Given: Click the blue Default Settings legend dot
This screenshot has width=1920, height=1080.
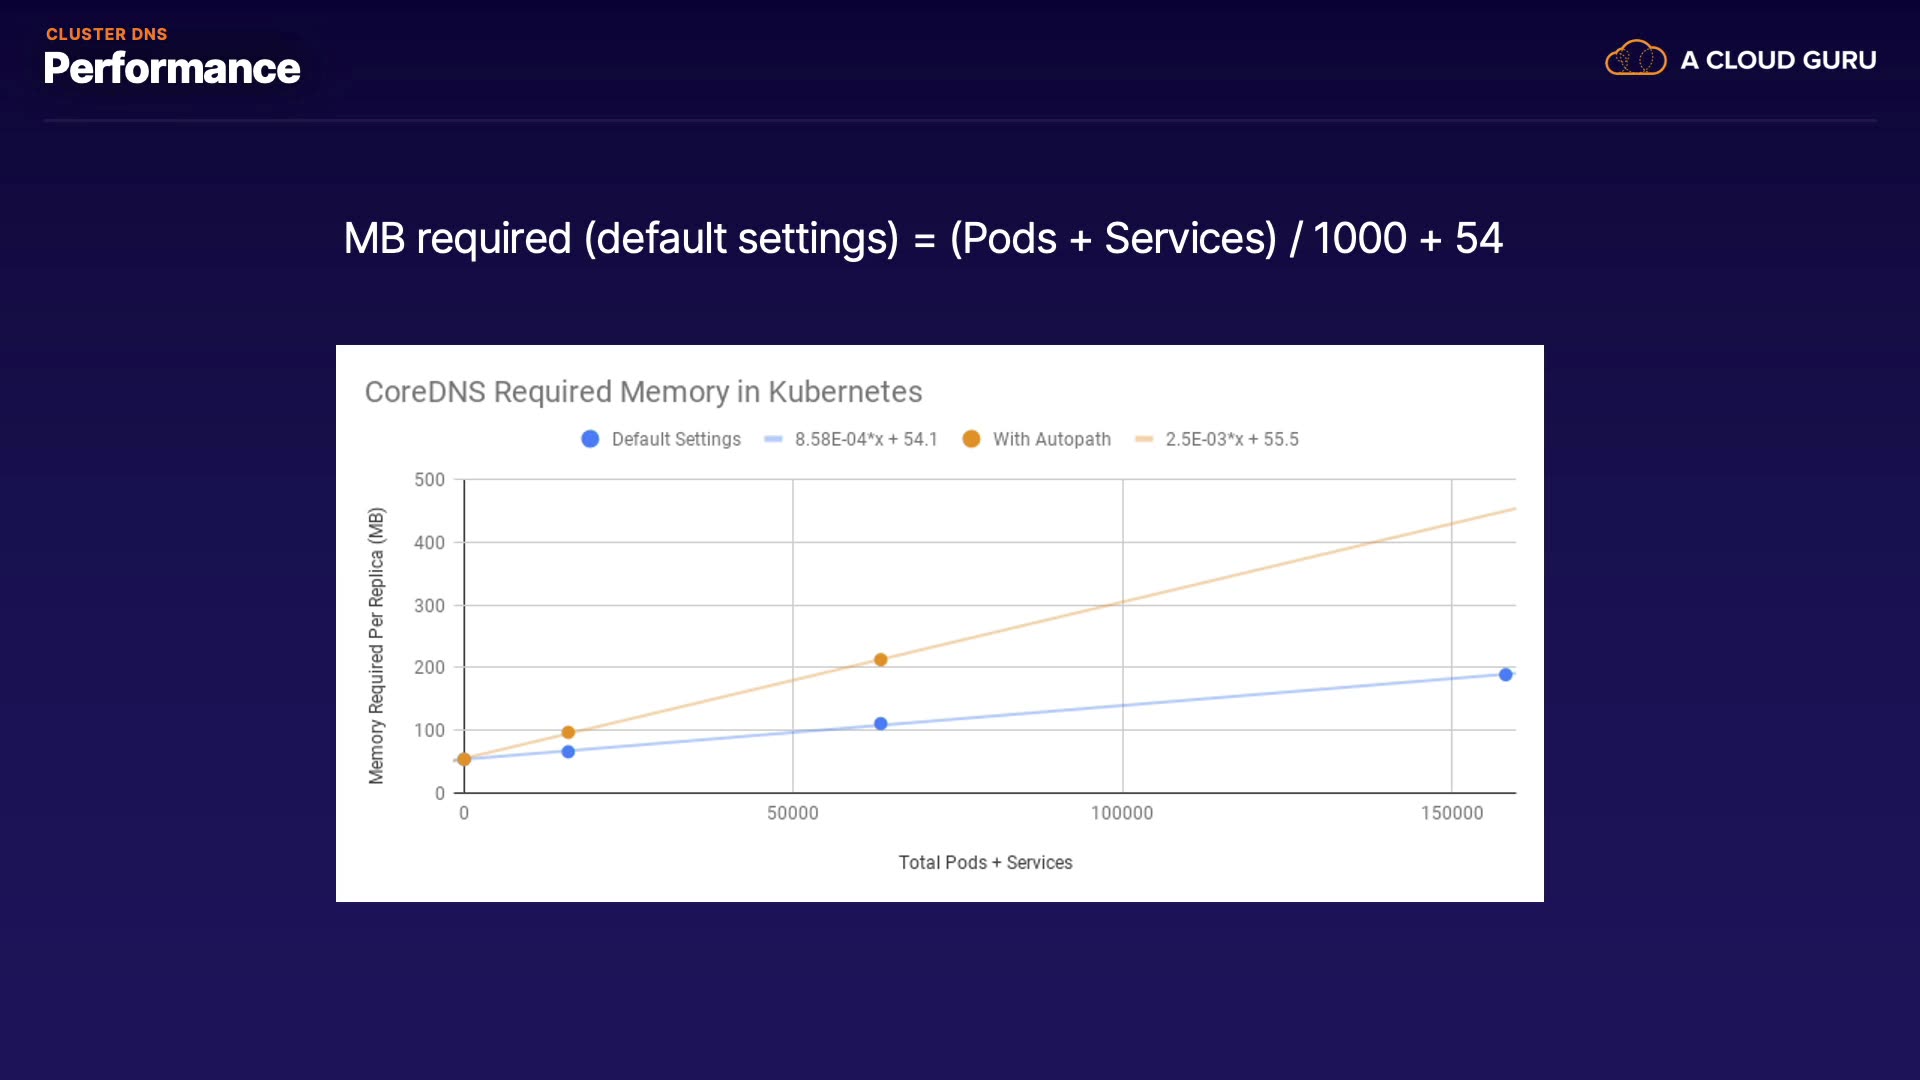Looking at the screenshot, I should 590,439.
